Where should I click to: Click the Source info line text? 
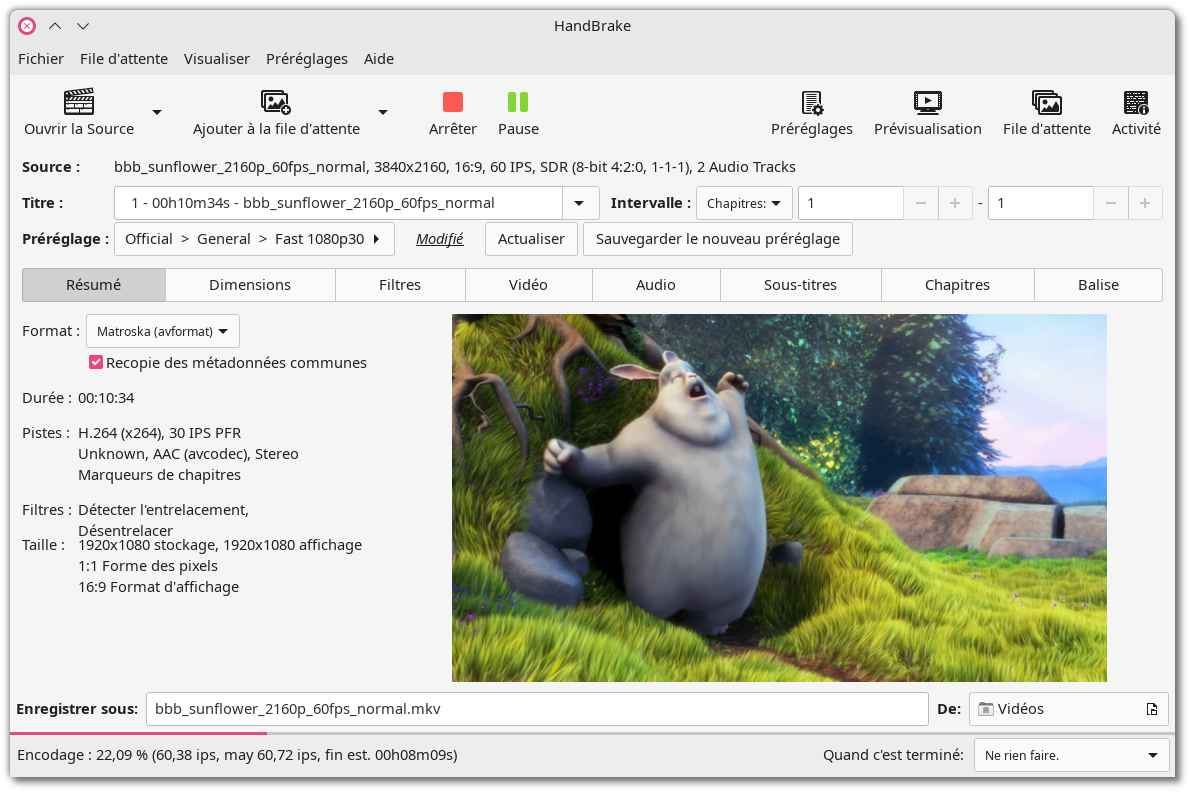coord(455,167)
